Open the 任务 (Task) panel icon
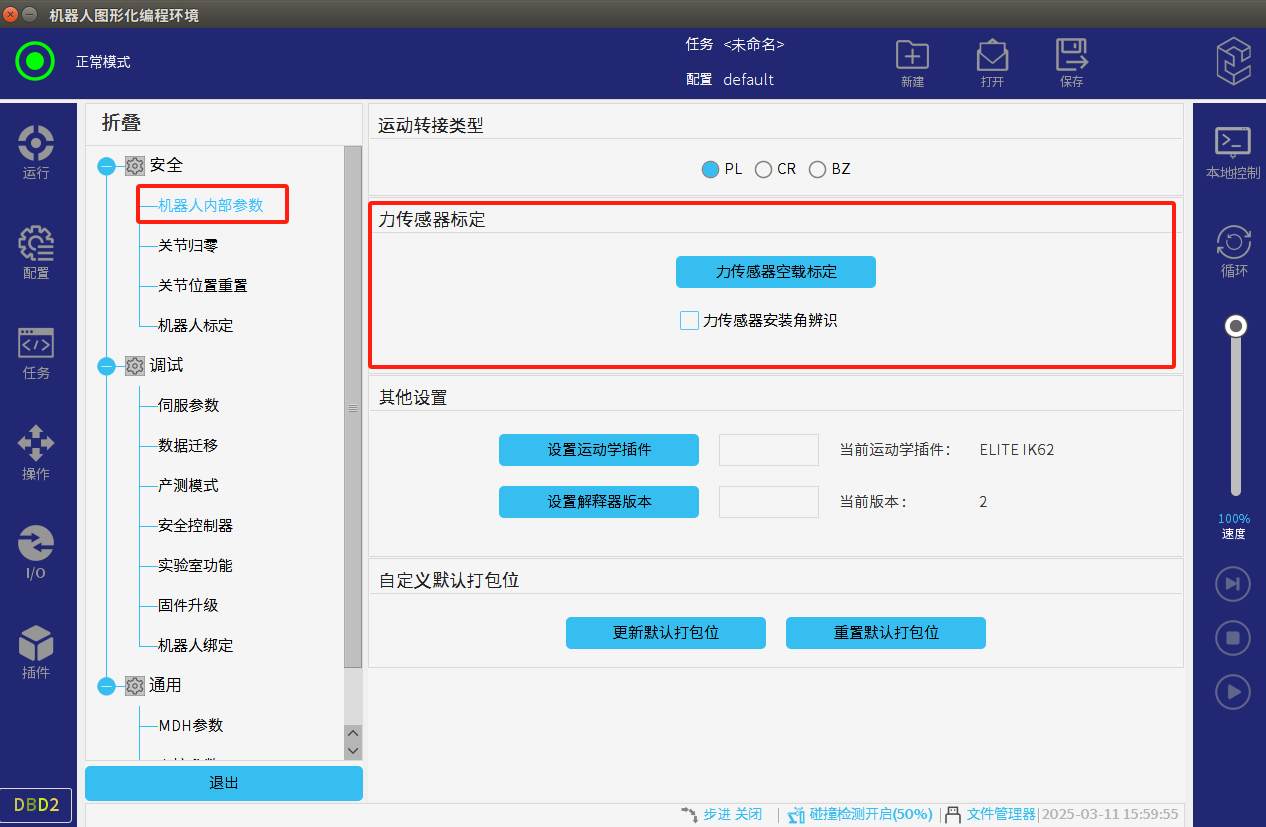1266x827 pixels. (36, 344)
